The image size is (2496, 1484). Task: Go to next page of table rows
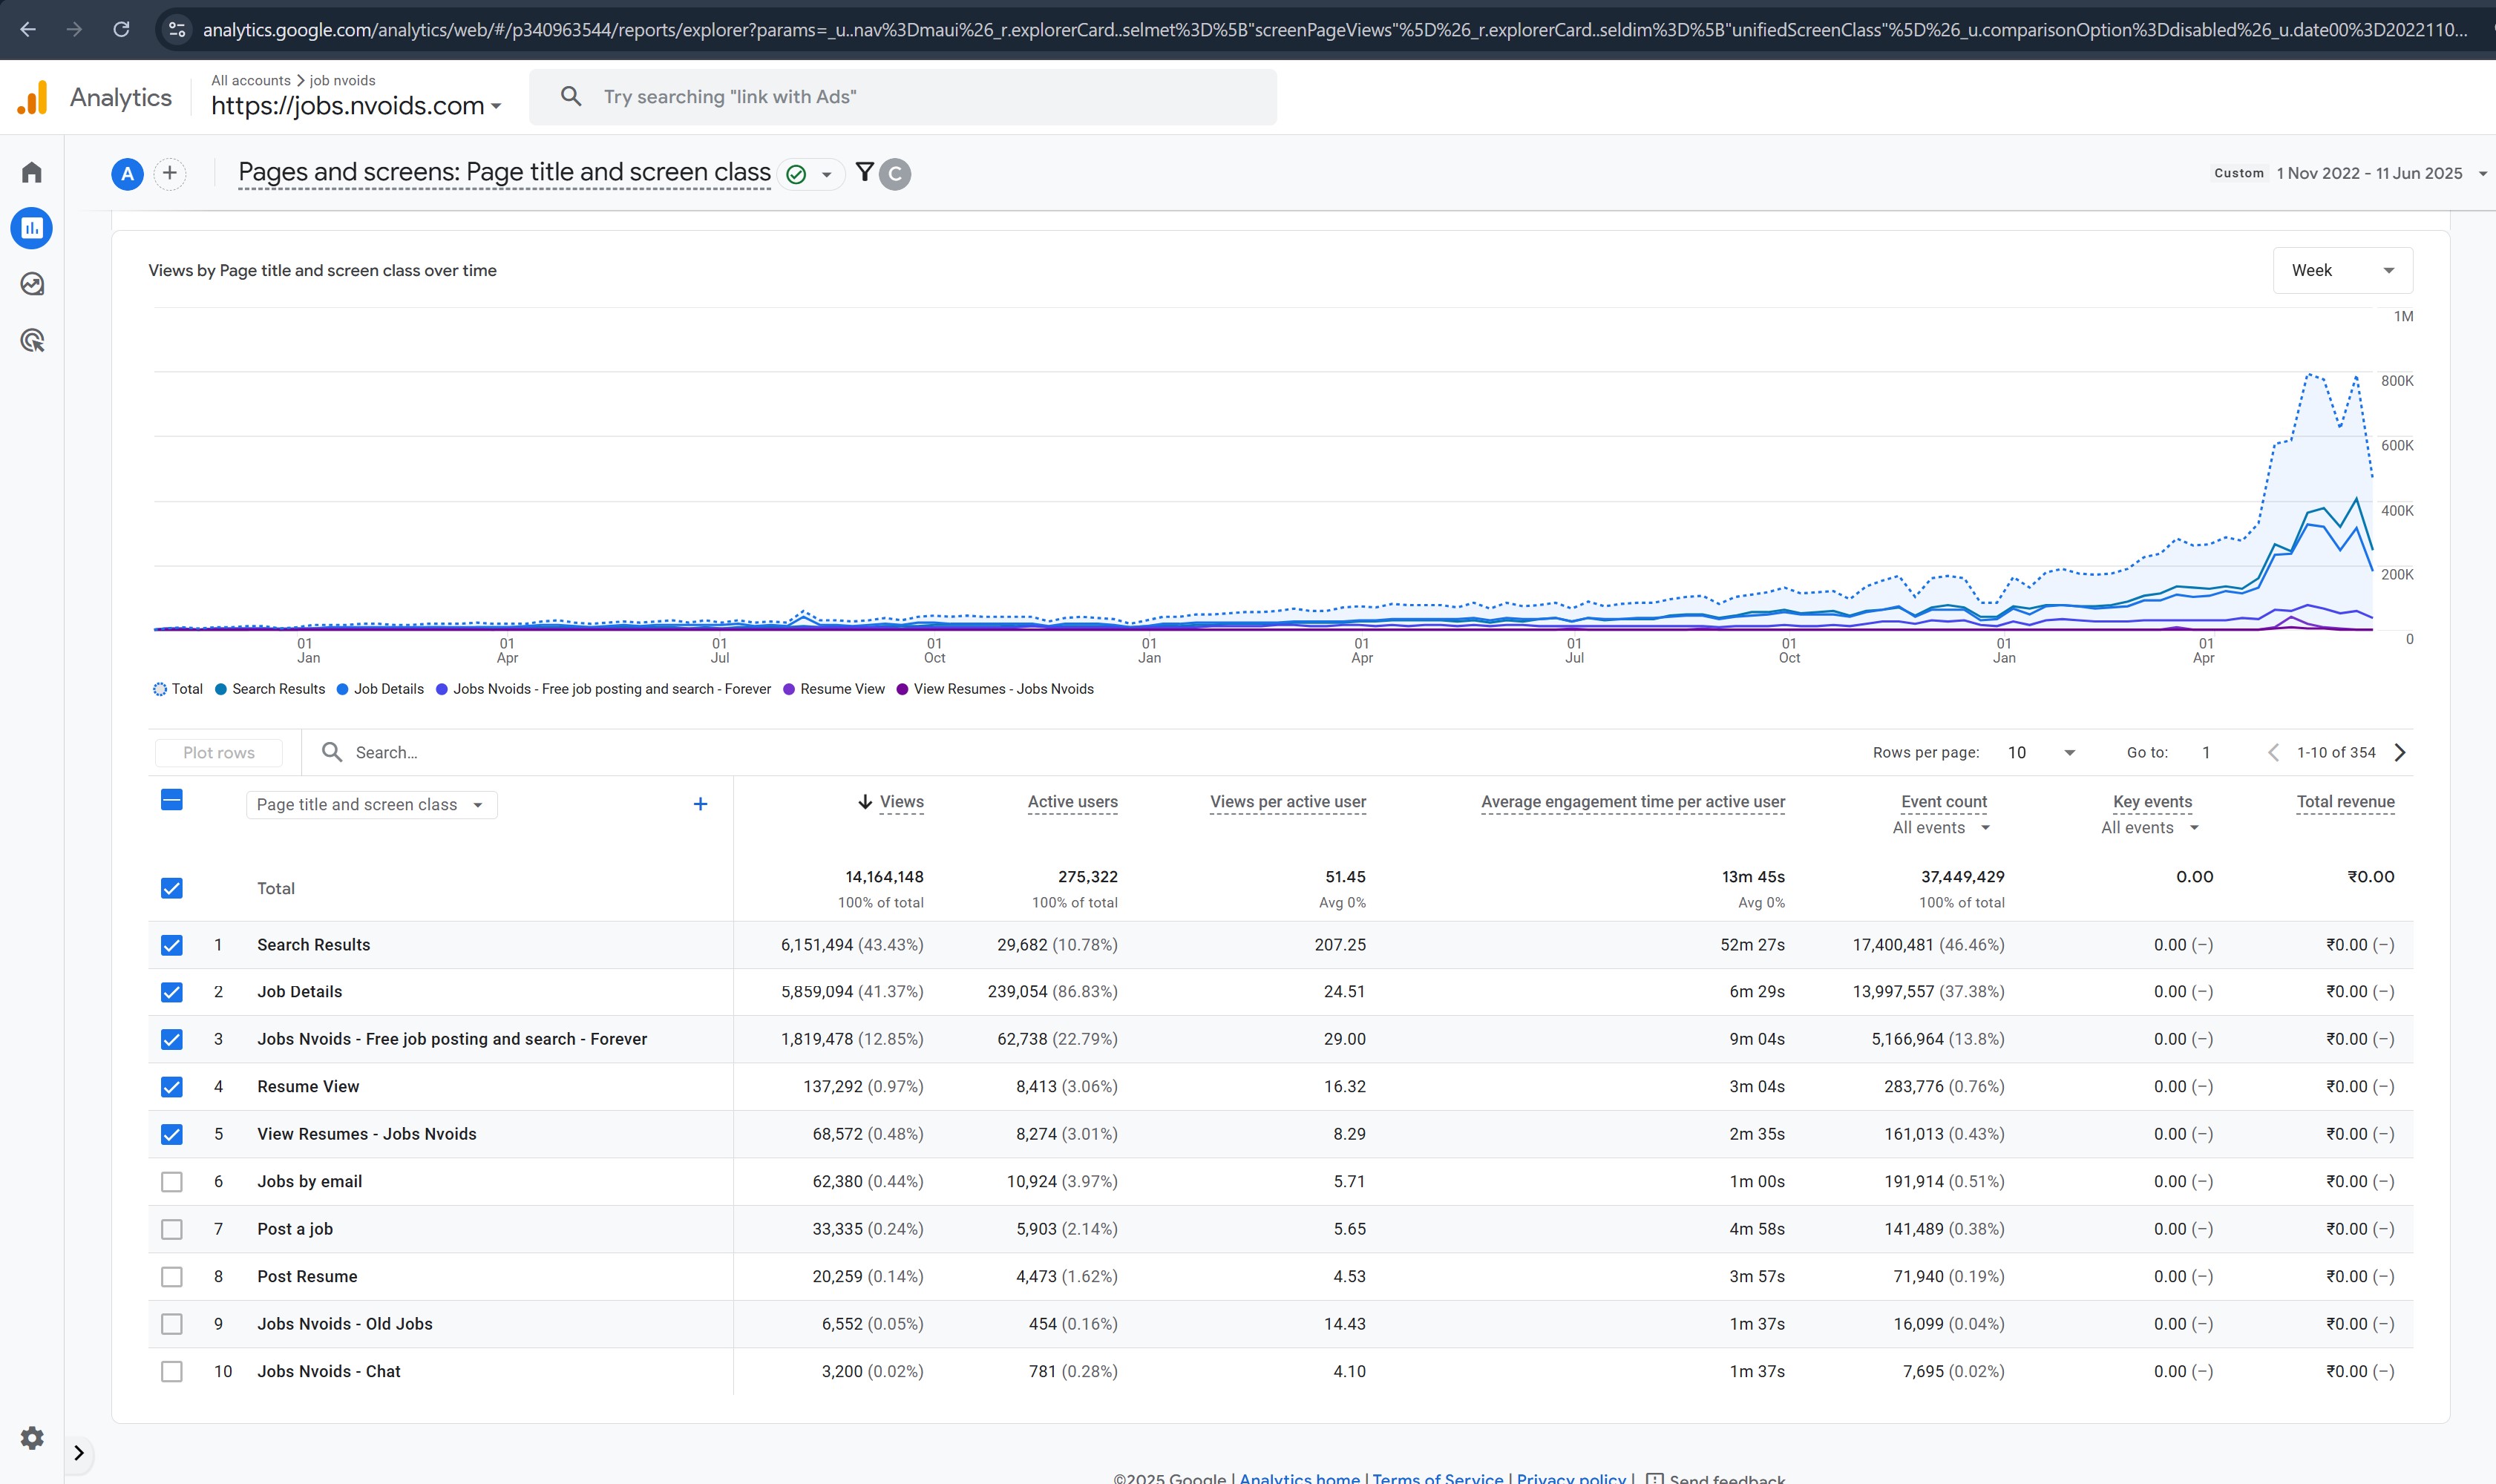pyautogui.click(x=2400, y=752)
